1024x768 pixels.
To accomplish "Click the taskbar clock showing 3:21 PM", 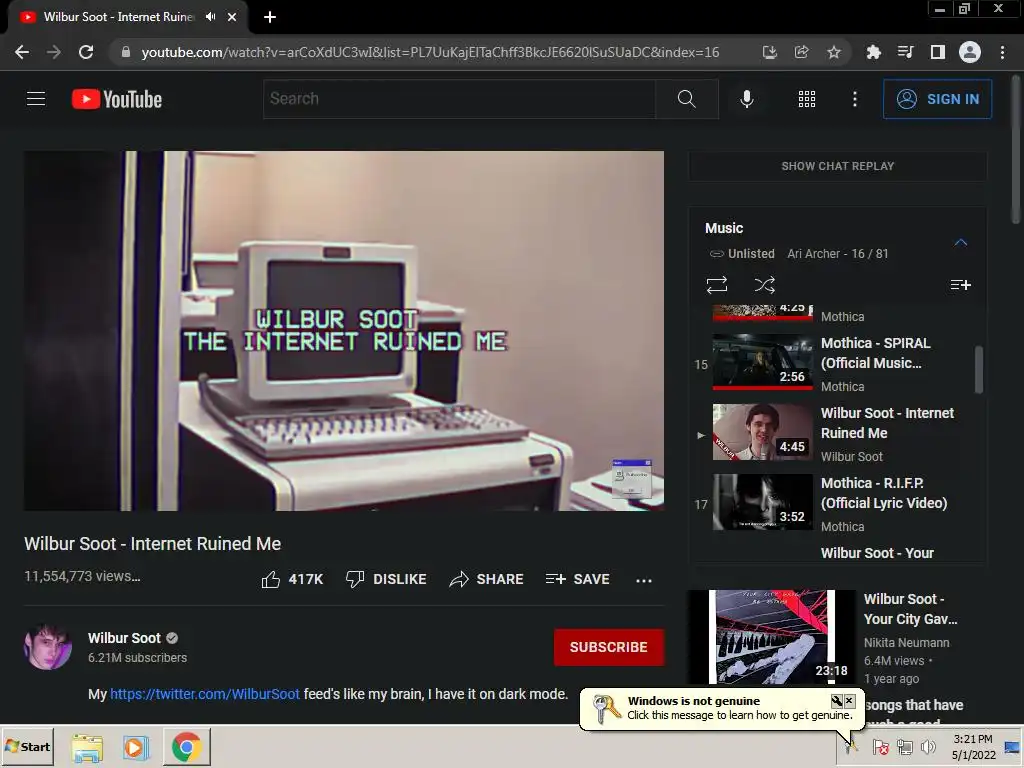I will [973, 746].
